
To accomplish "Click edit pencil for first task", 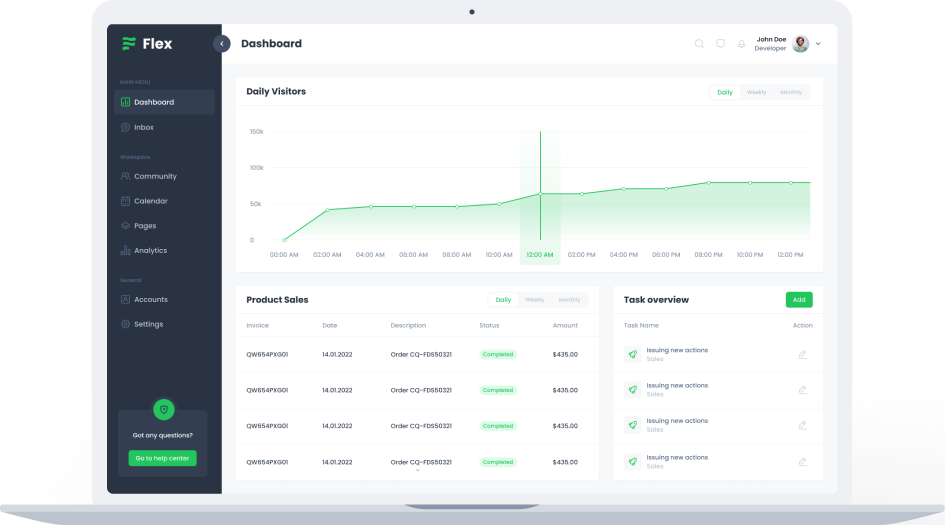I will pos(802,354).
